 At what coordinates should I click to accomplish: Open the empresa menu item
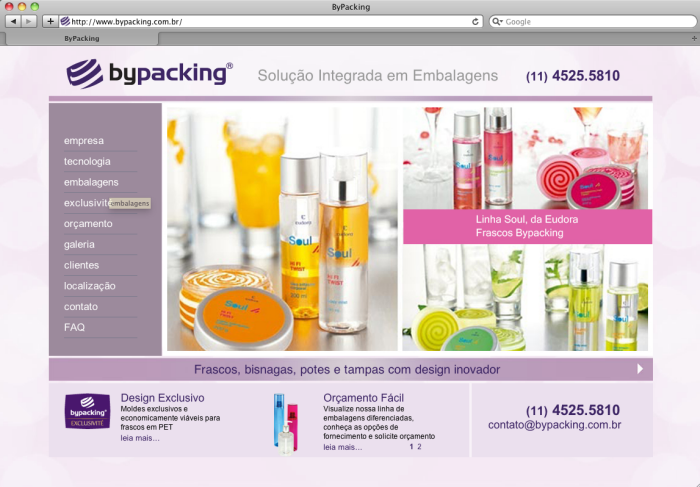tap(84, 141)
